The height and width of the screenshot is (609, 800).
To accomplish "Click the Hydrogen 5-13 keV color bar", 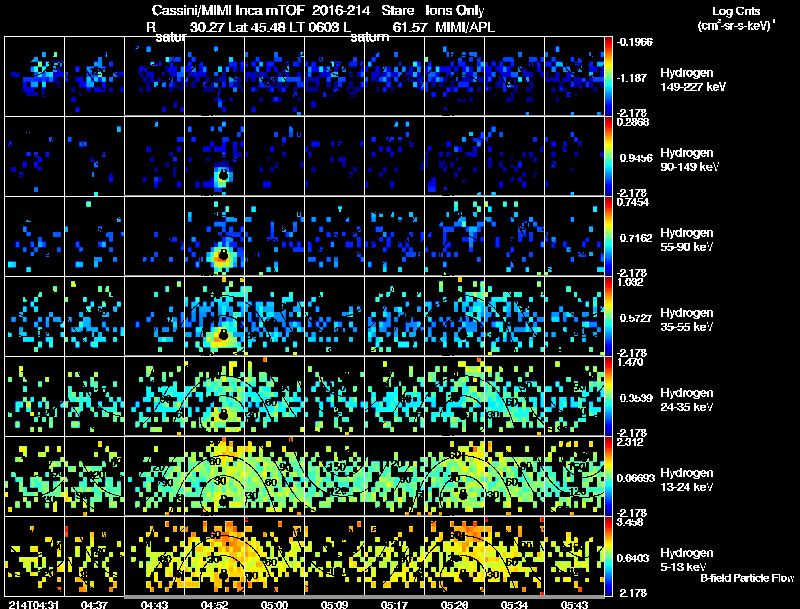I will pos(608,556).
